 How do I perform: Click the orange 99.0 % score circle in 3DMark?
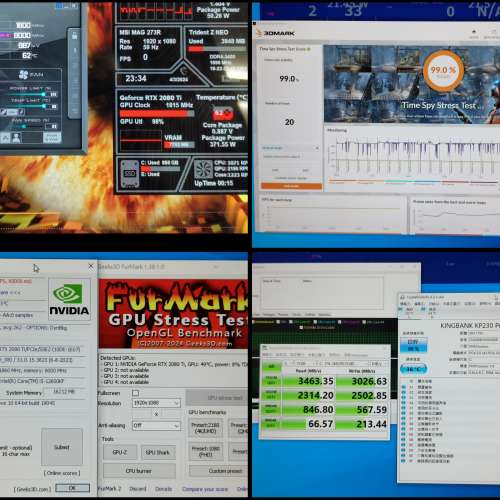click(x=443, y=71)
